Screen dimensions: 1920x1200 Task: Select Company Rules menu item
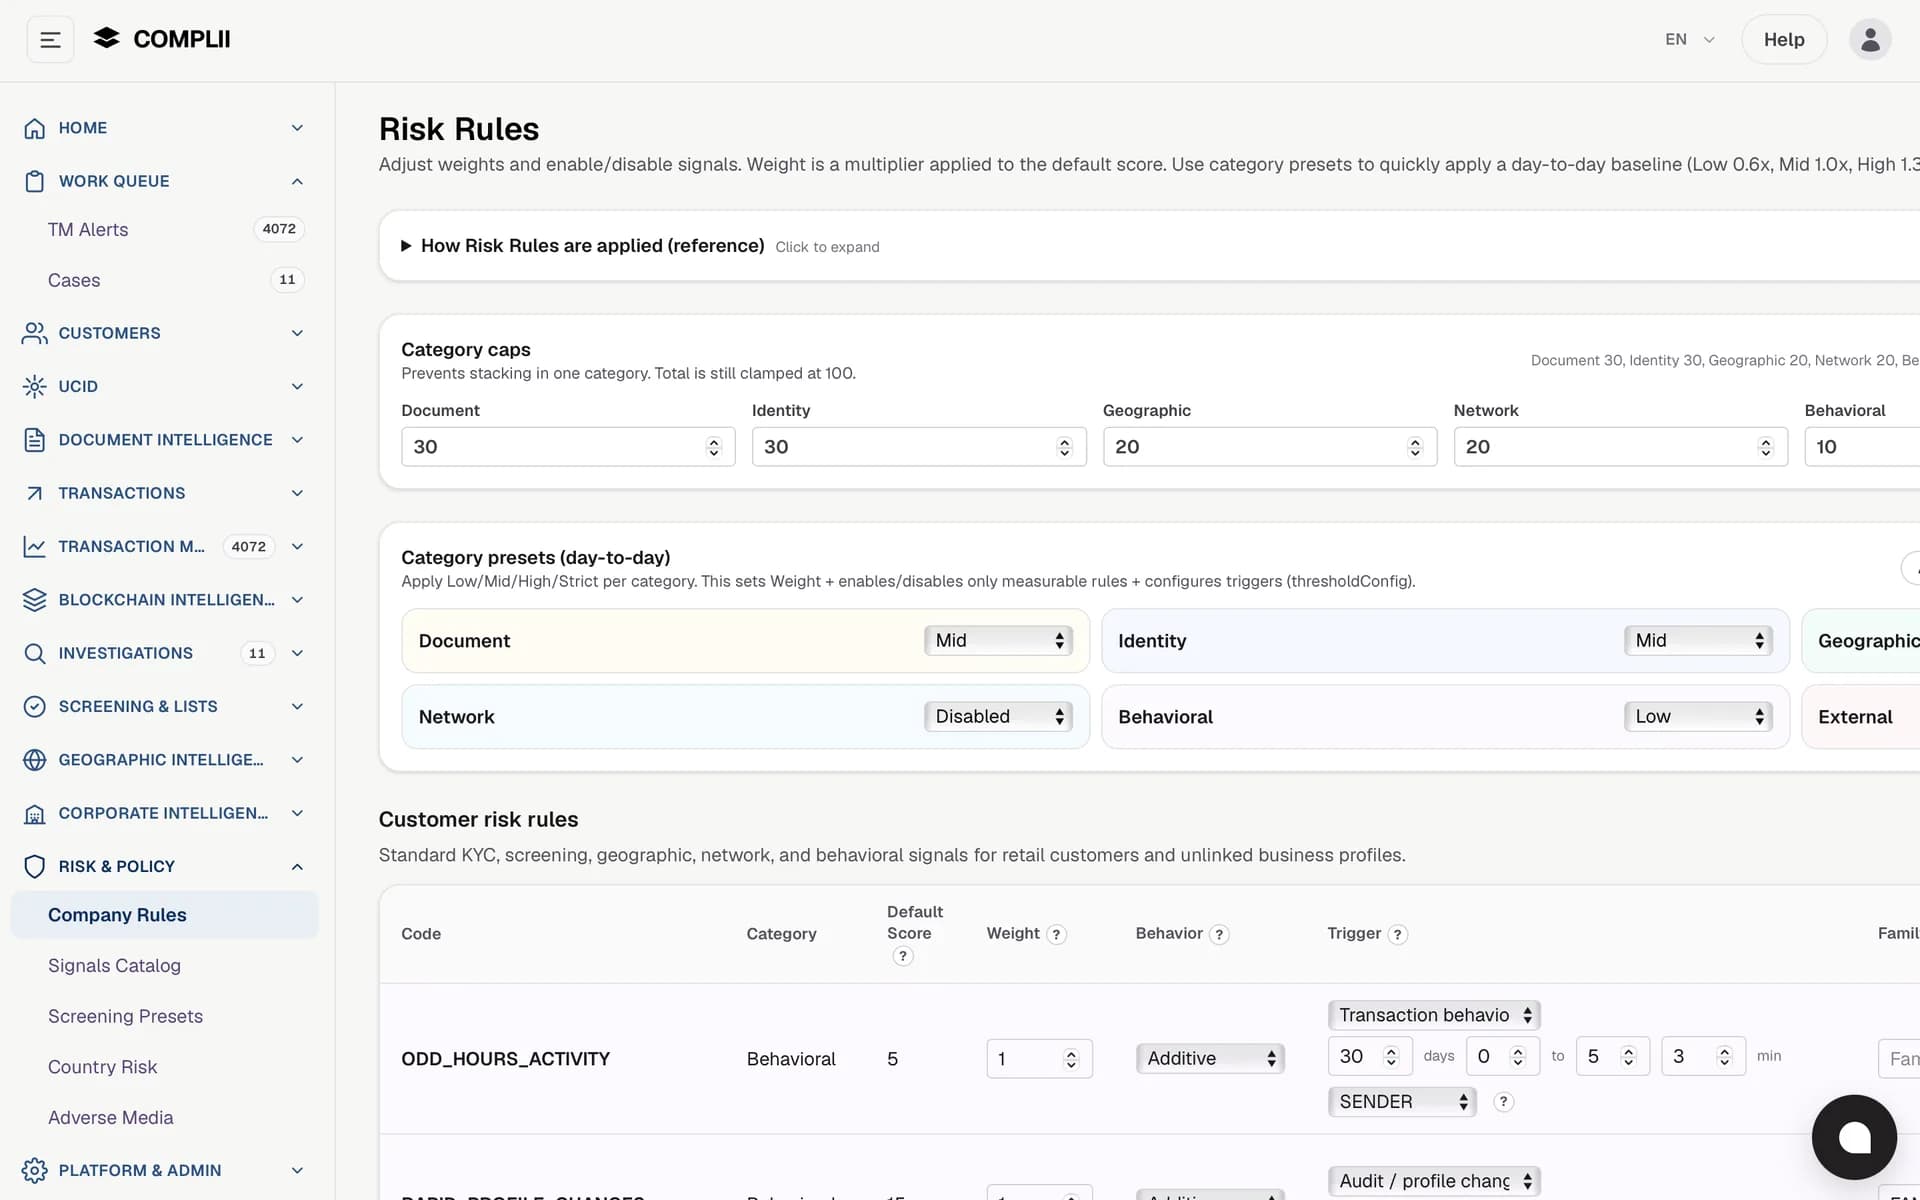click(x=165, y=915)
